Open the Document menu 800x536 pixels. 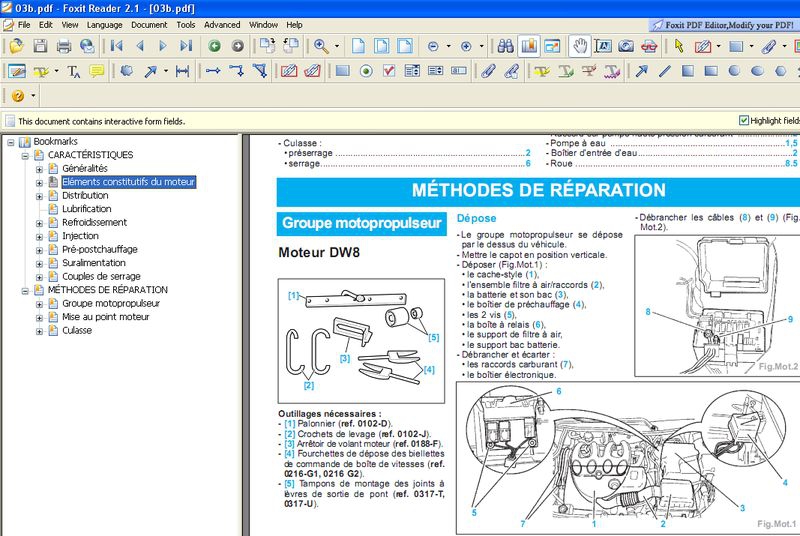point(149,24)
